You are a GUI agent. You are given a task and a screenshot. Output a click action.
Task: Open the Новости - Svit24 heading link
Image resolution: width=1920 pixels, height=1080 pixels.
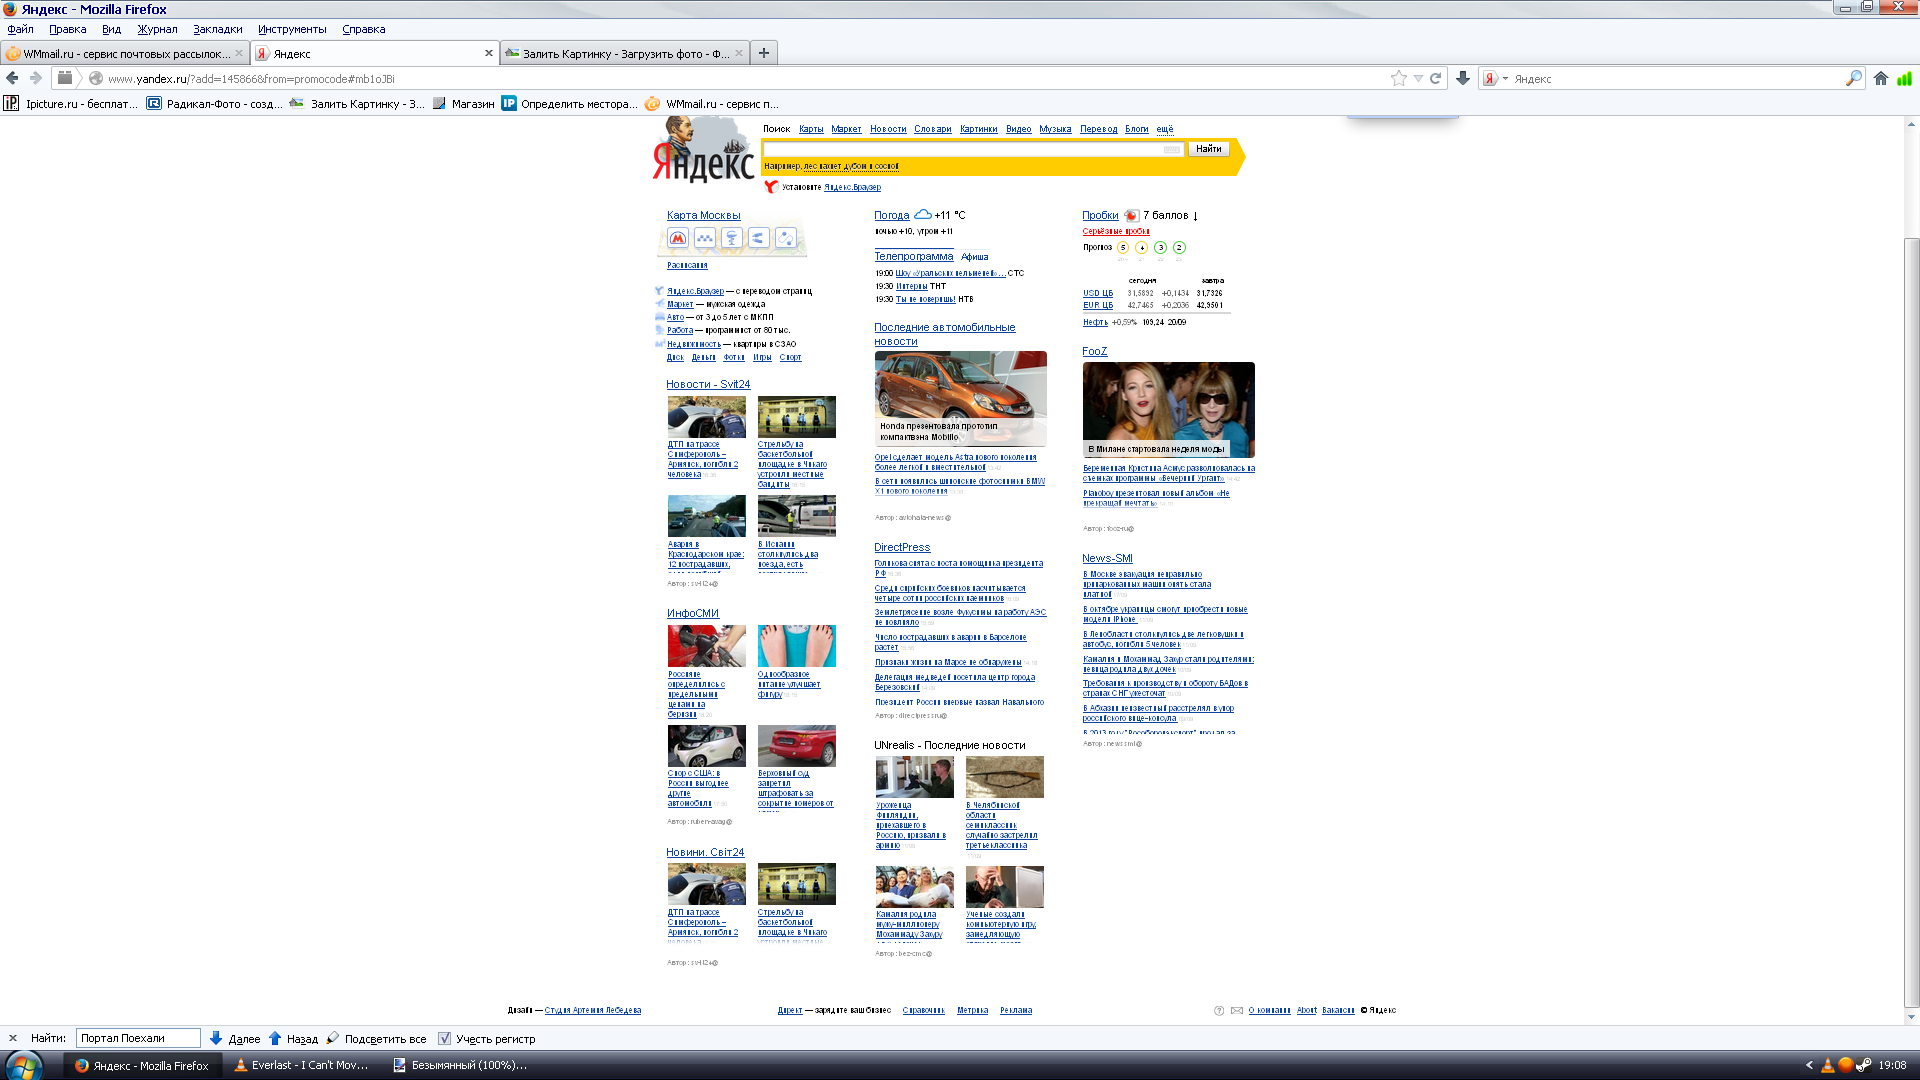pos(708,384)
